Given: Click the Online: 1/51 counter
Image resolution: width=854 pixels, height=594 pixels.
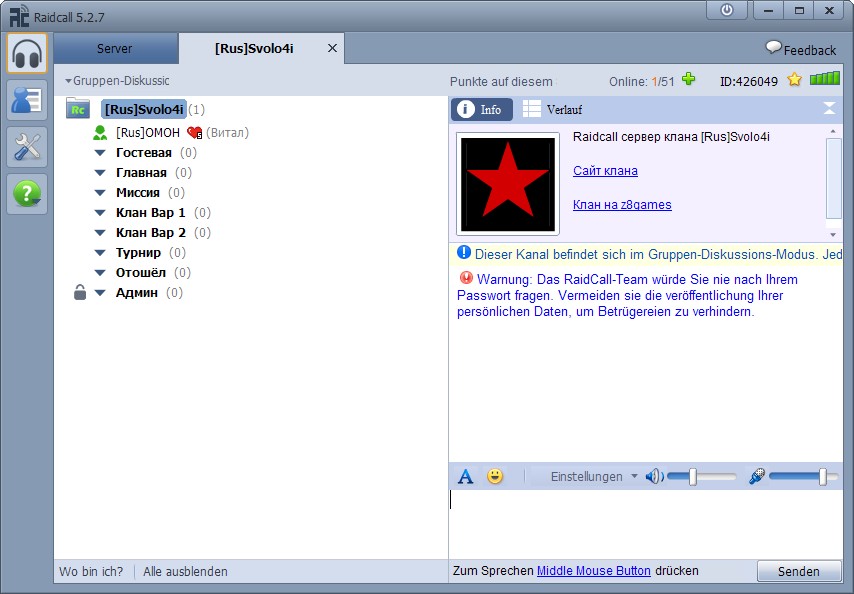Looking at the screenshot, I should coord(642,82).
